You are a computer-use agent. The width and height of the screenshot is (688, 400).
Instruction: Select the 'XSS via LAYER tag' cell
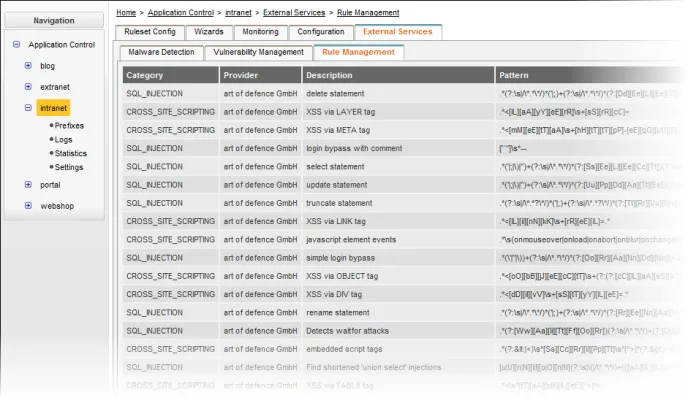398,112
